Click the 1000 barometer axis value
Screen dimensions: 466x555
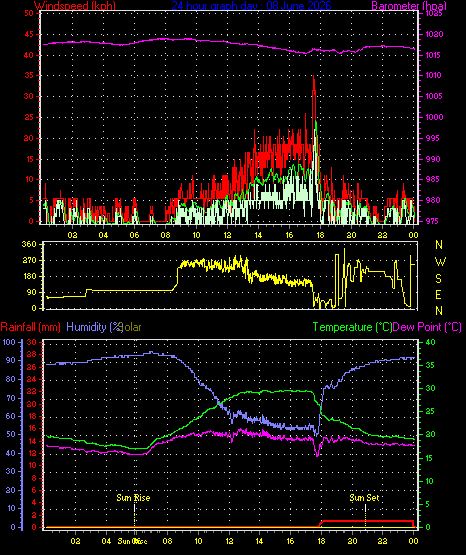click(x=434, y=117)
